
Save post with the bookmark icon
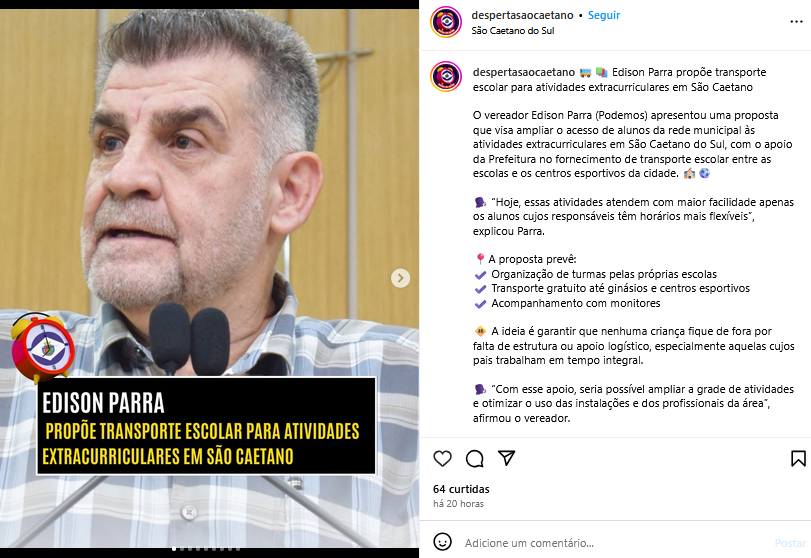(798, 459)
